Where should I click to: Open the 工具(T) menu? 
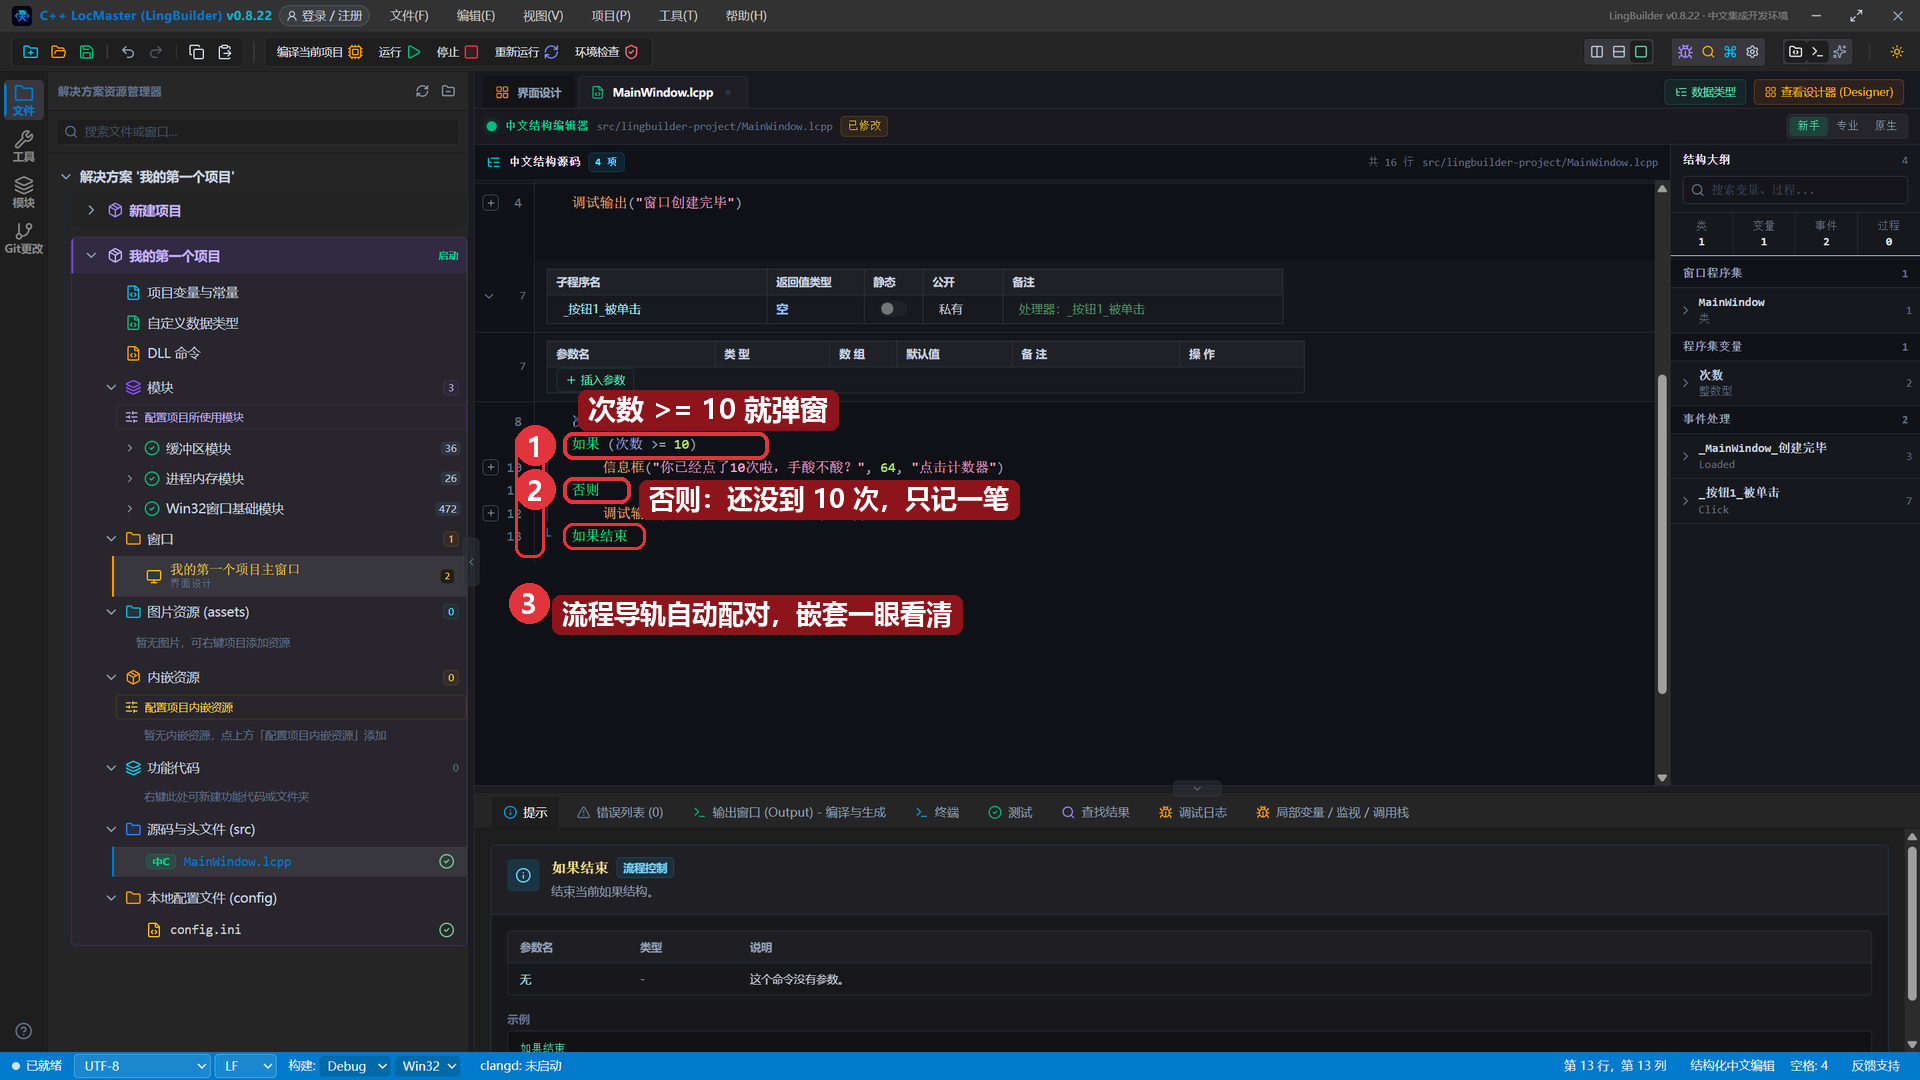click(x=678, y=16)
